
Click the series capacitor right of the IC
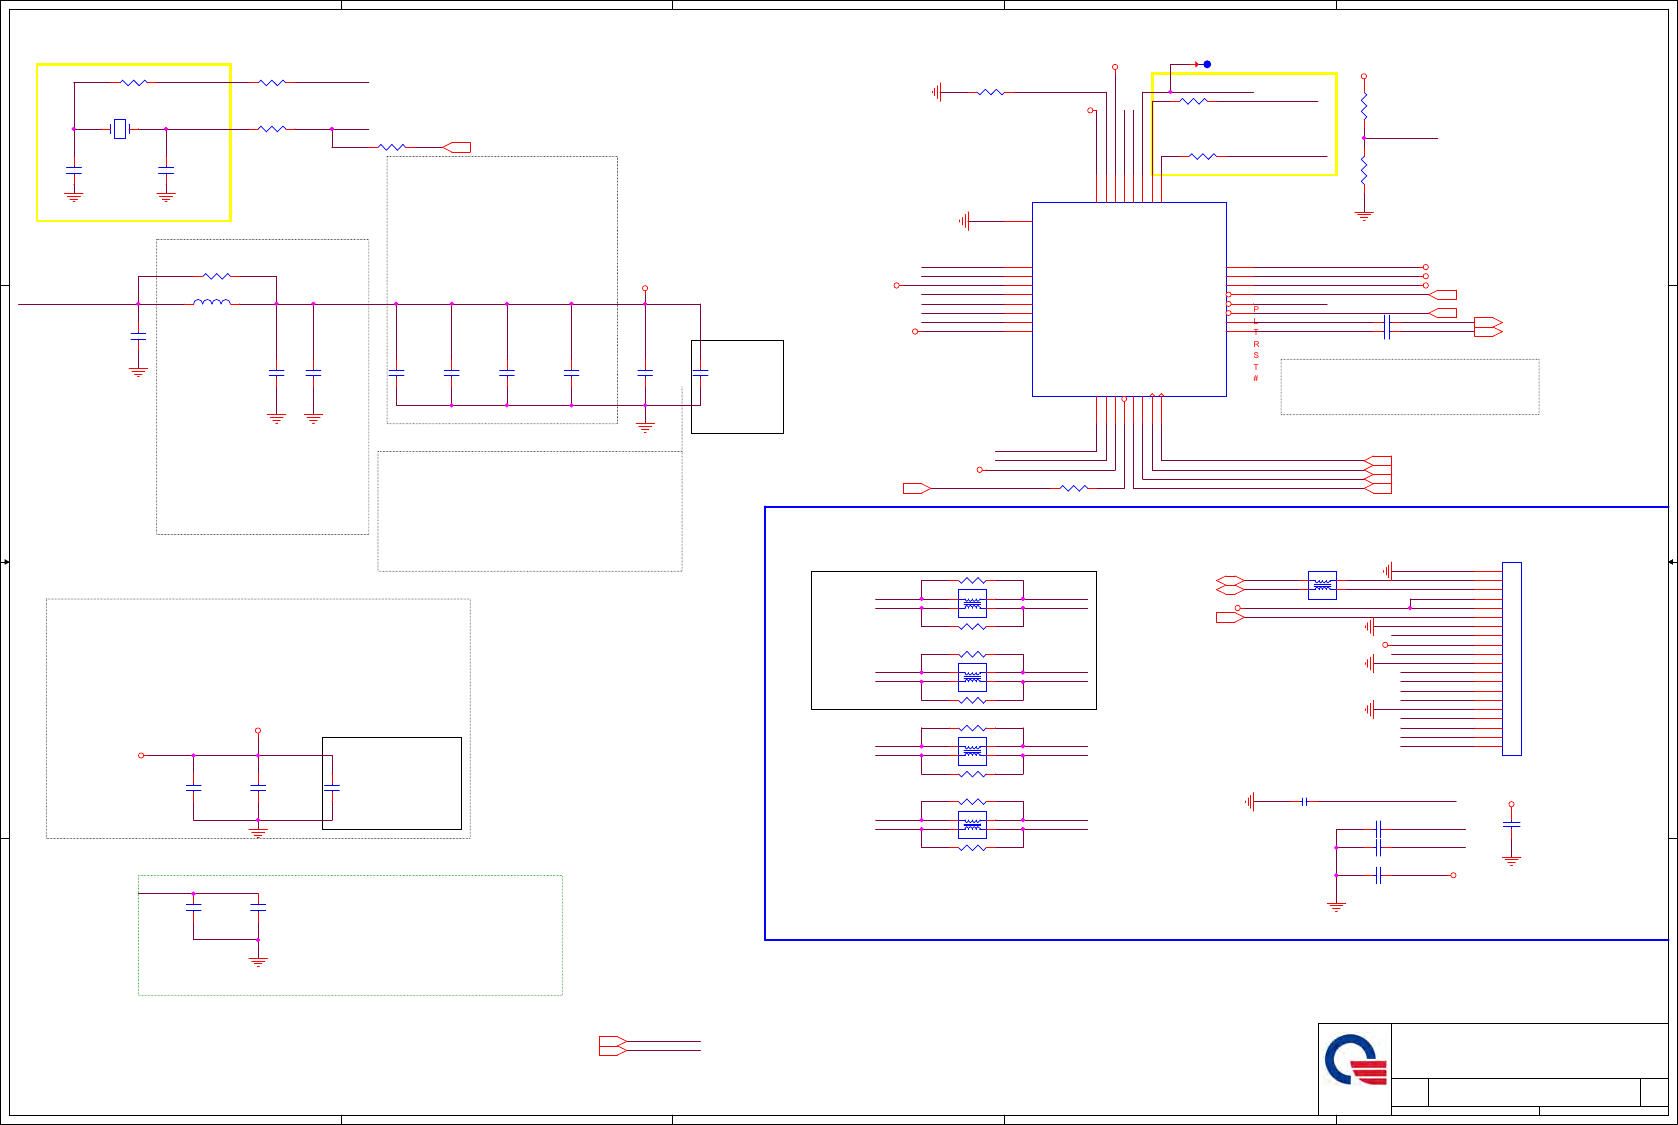click(x=1386, y=326)
